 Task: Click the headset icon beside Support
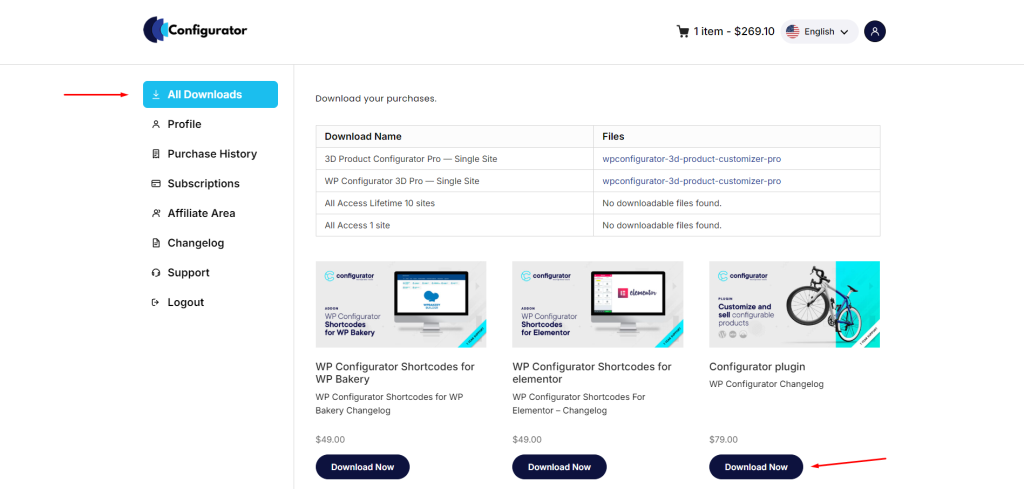click(x=155, y=273)
